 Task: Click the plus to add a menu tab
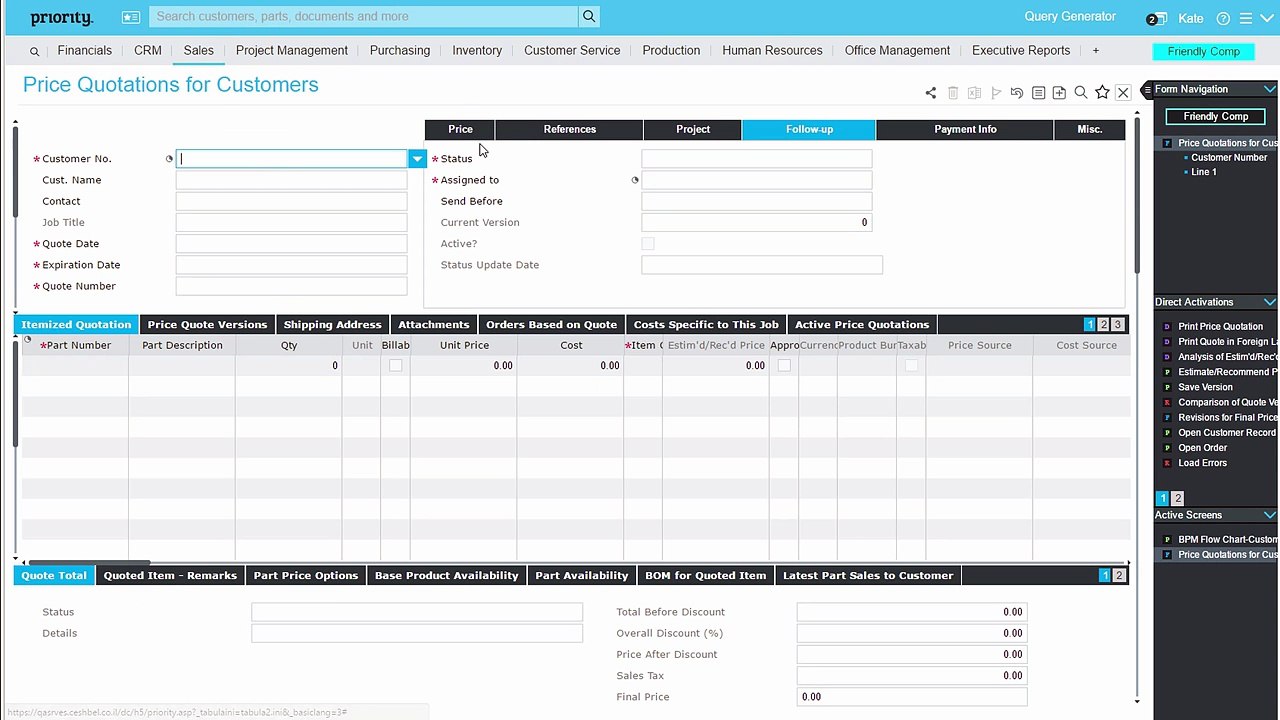[x=1096, y=50]
